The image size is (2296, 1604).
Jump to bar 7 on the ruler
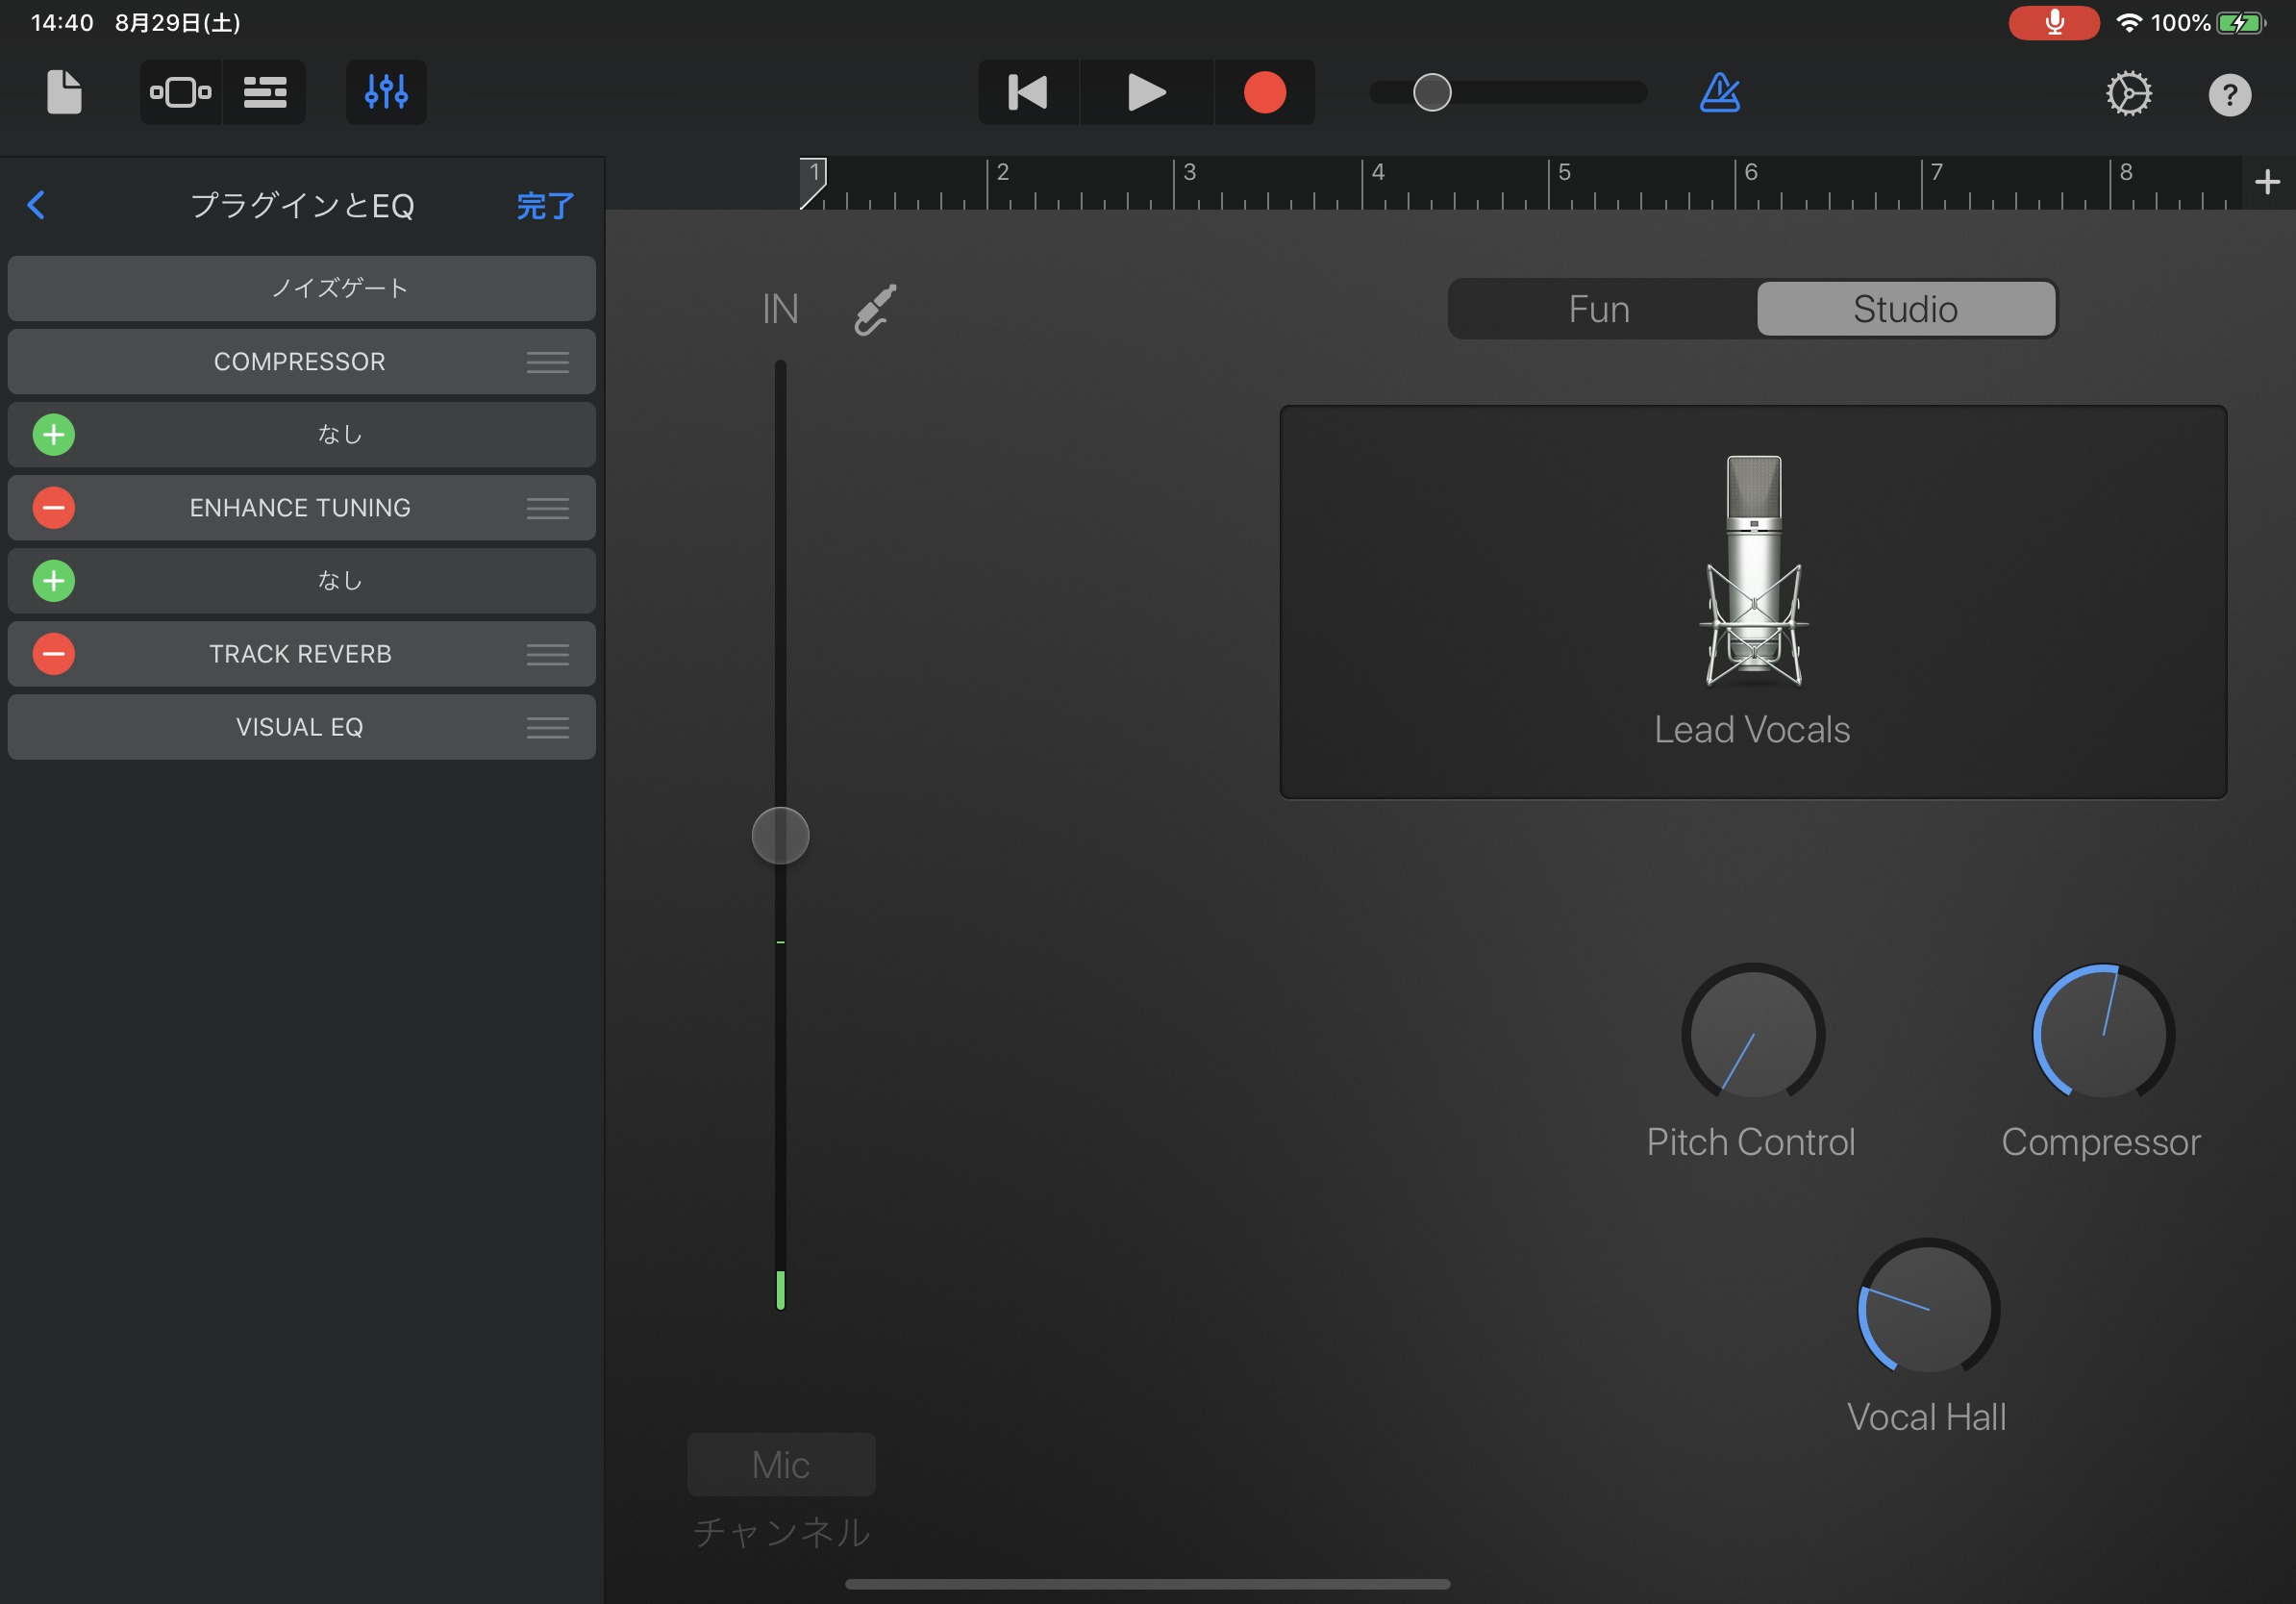1937,172
